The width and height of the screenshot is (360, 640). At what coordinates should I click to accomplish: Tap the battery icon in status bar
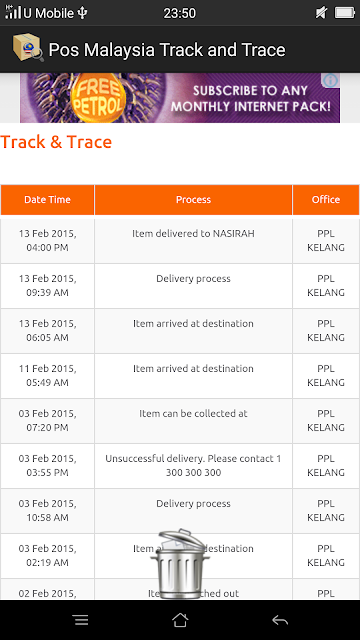point(345,13)
